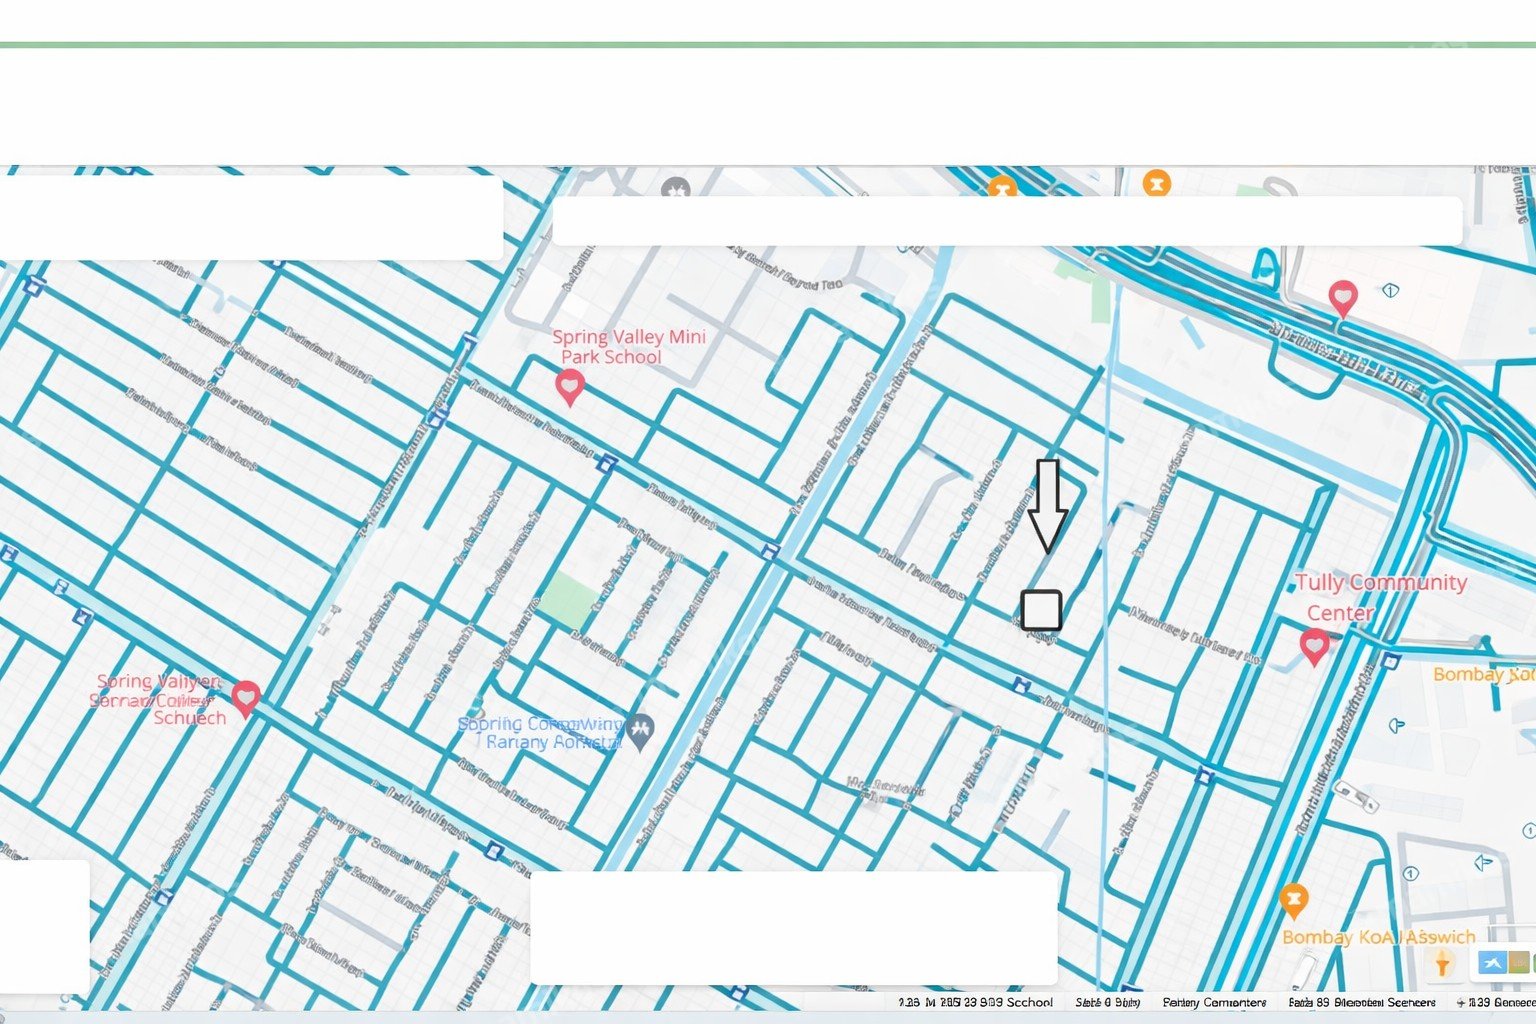This screenshot has width=1536, height=1024.
Task: Click the orange restaurant pin left of the top-right heart
Action: (1157, 184)
